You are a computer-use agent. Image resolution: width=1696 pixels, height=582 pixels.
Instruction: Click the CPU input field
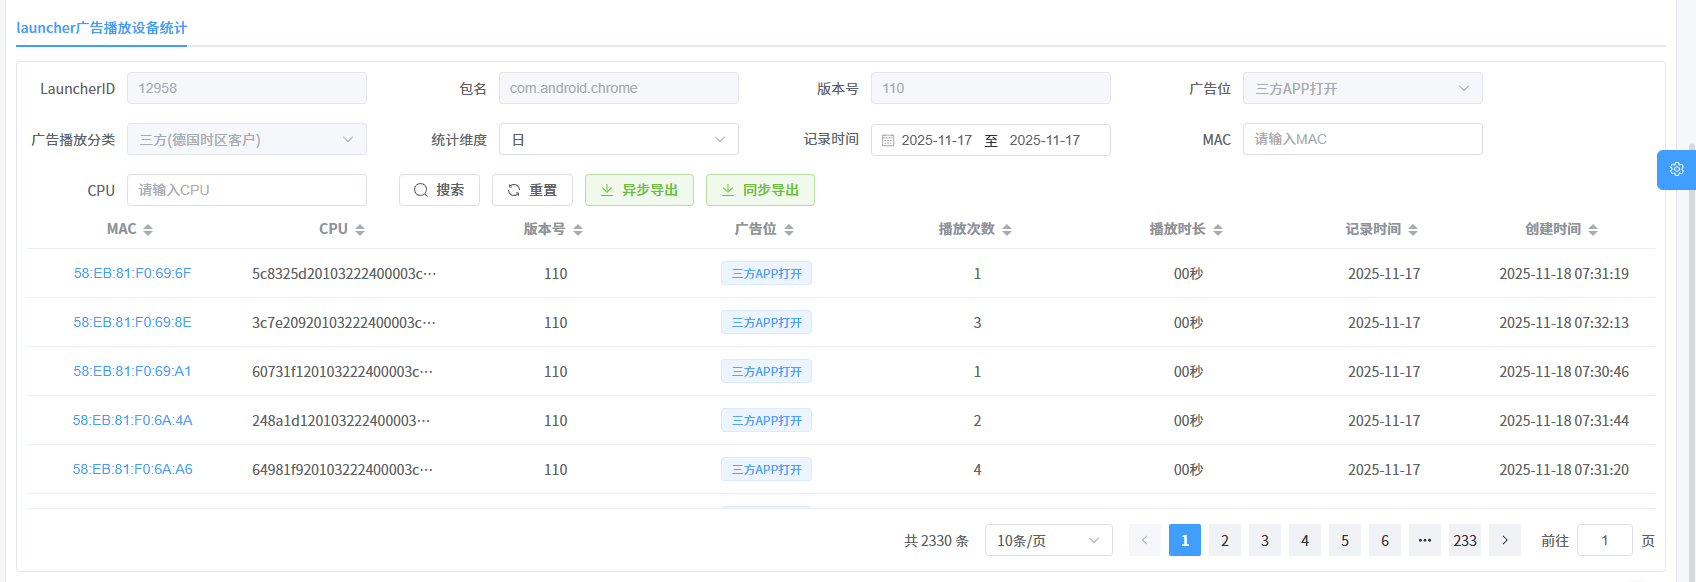[247, 190]
